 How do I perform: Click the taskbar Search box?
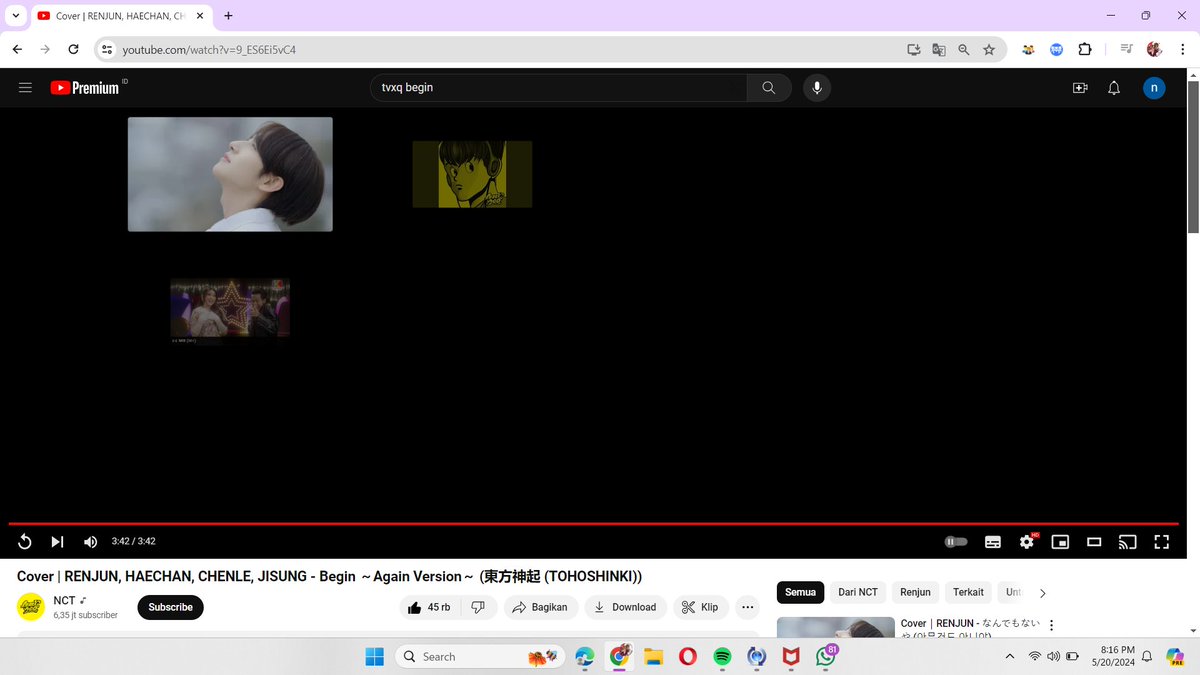[x=478, y=656]
